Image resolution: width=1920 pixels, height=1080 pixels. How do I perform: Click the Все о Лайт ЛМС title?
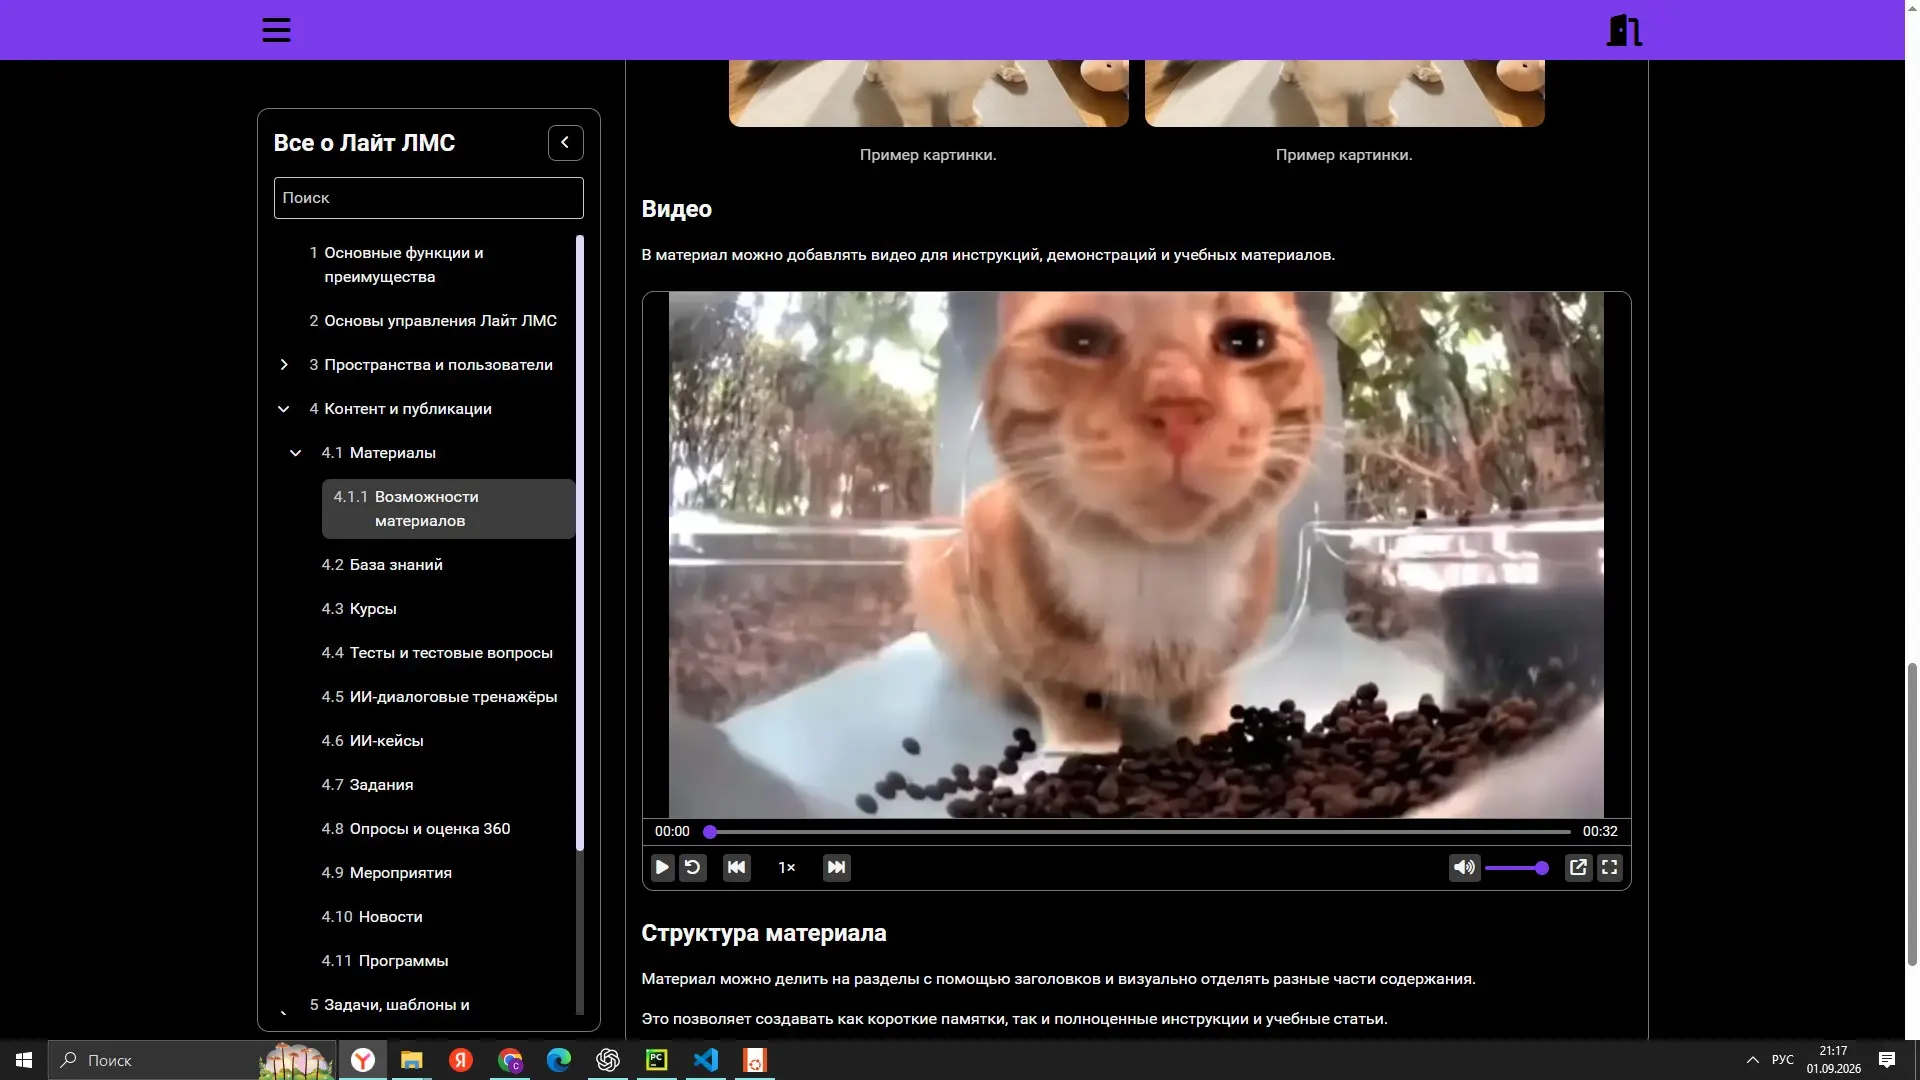click(x=364, y=143)
